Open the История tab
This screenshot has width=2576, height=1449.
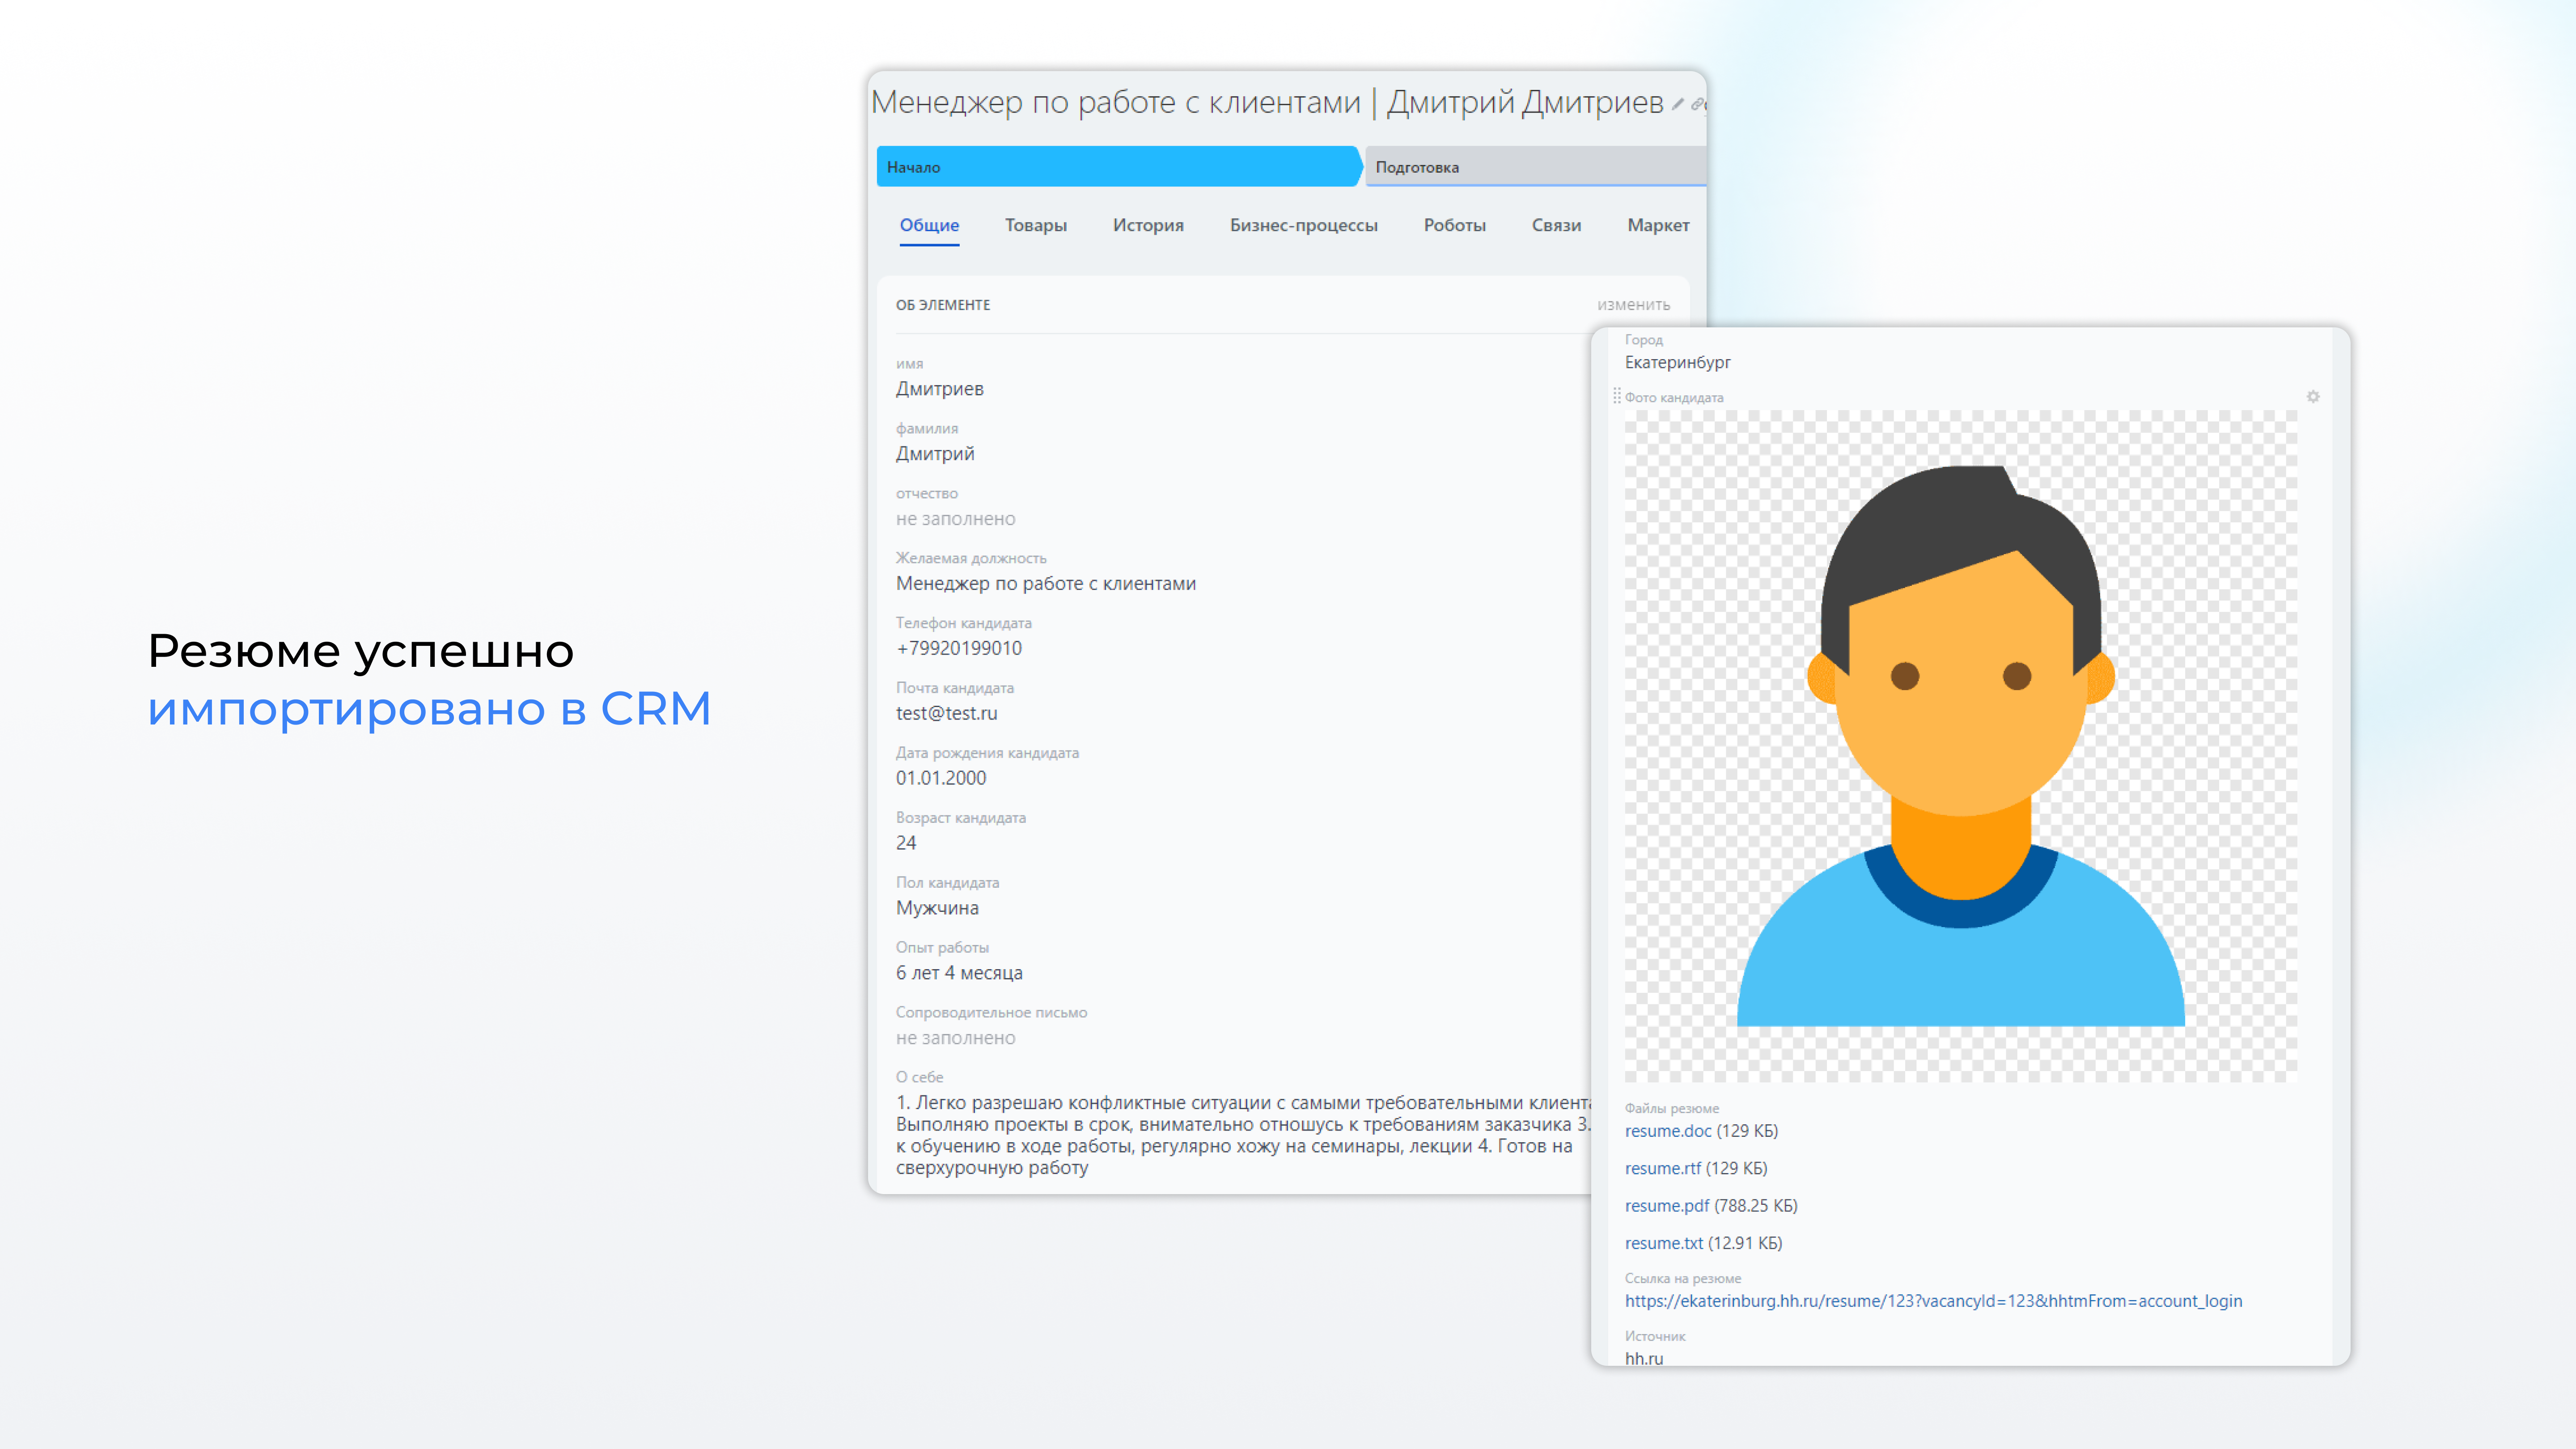coord(1147,225)
